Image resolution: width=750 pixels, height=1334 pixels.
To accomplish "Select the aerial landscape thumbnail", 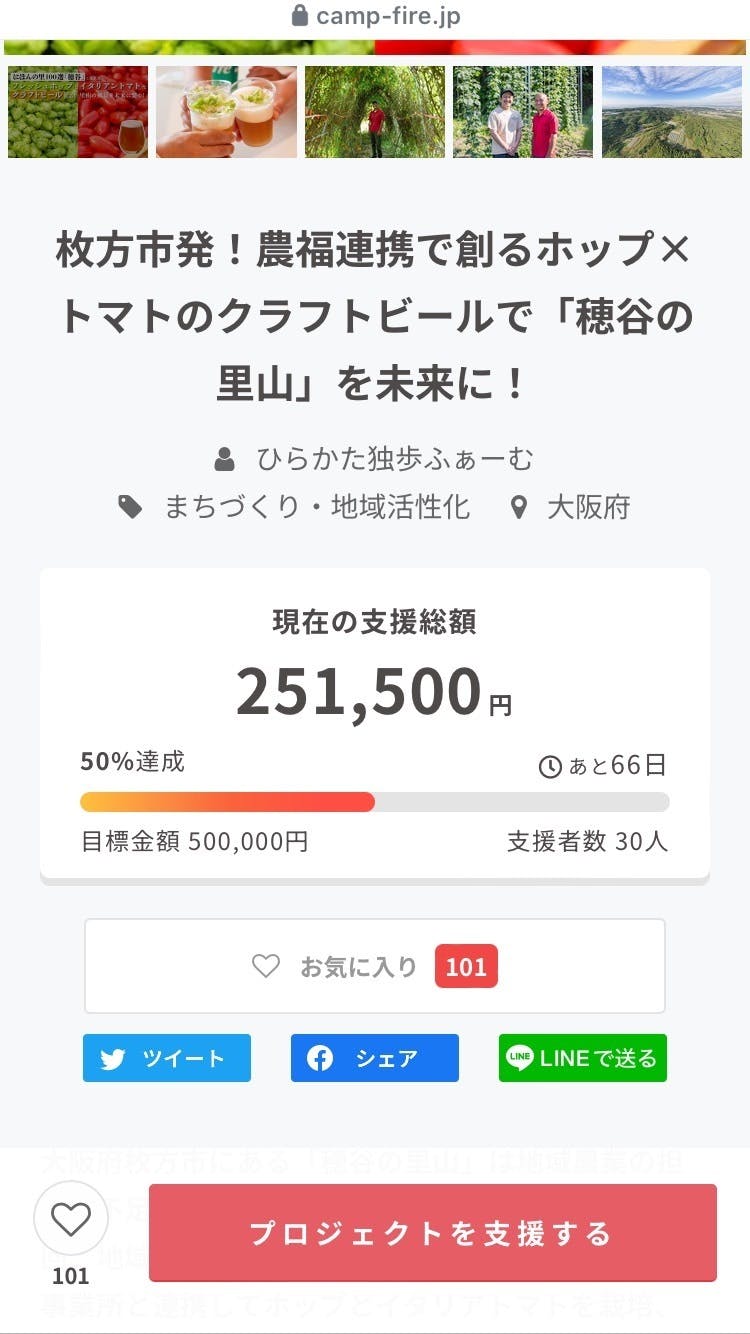I will tap(672, 112).
